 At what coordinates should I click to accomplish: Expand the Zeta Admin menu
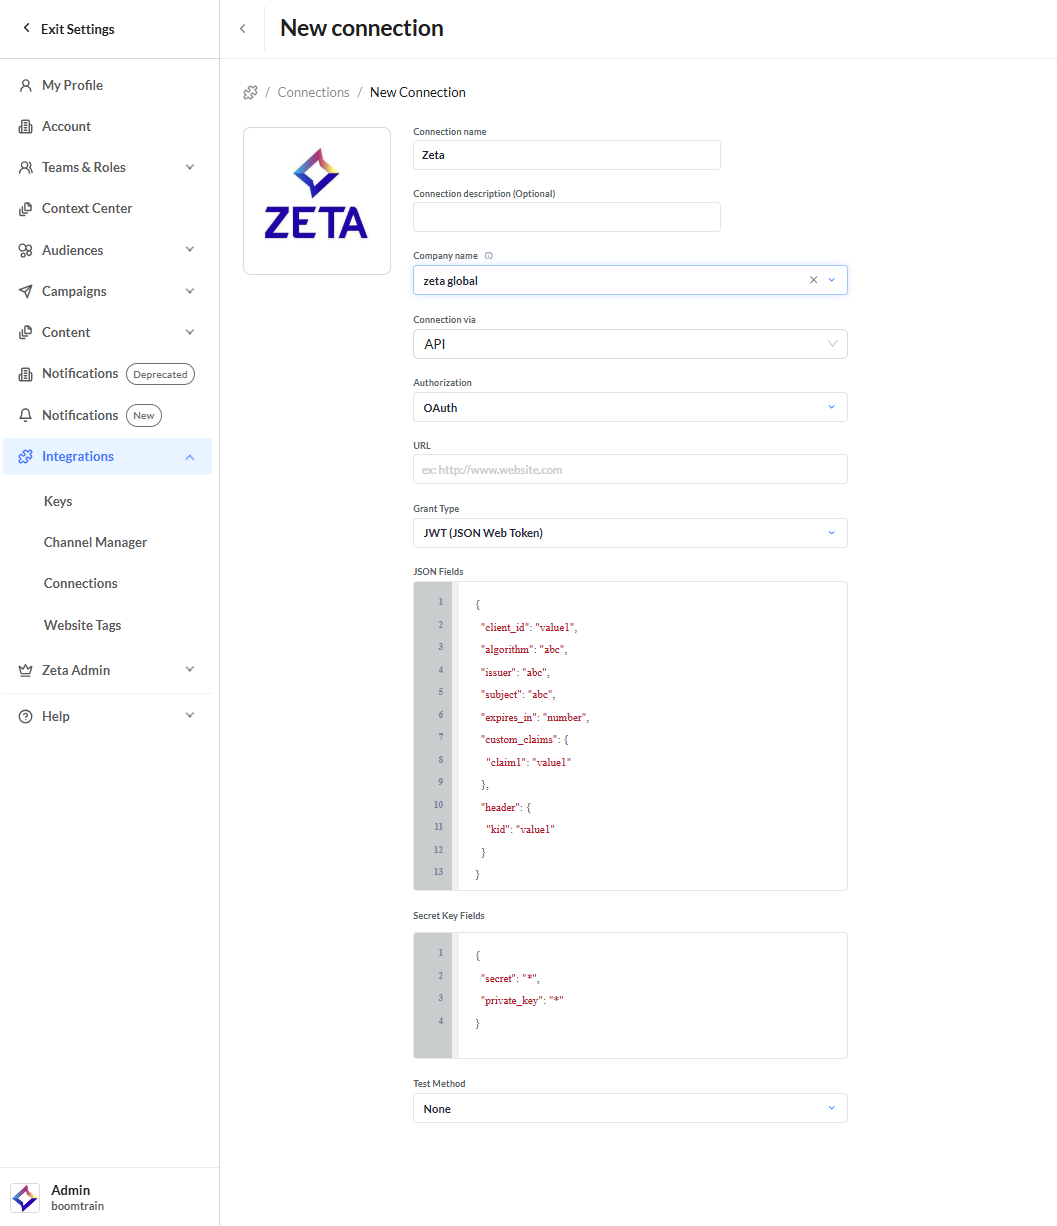(x=190, y=670)
